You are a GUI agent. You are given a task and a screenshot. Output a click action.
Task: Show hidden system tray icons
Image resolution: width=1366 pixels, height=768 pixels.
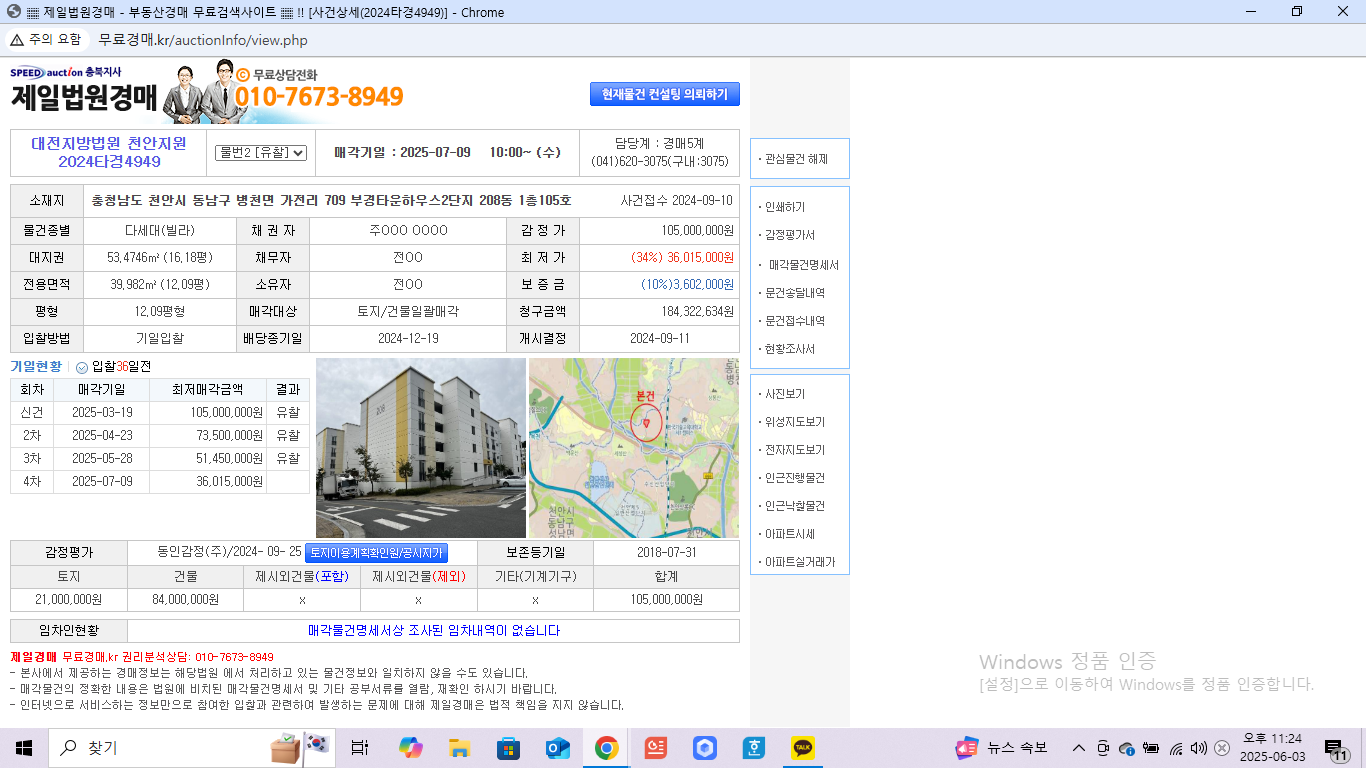tap(1079, 748)
